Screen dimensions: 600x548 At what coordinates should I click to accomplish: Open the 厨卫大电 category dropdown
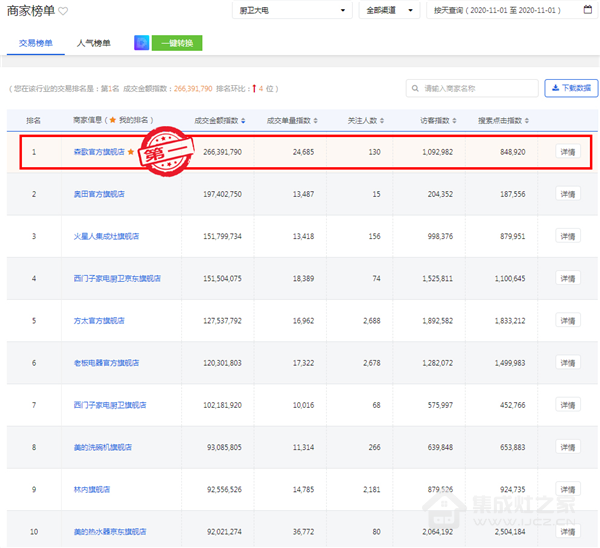(292, 10)
